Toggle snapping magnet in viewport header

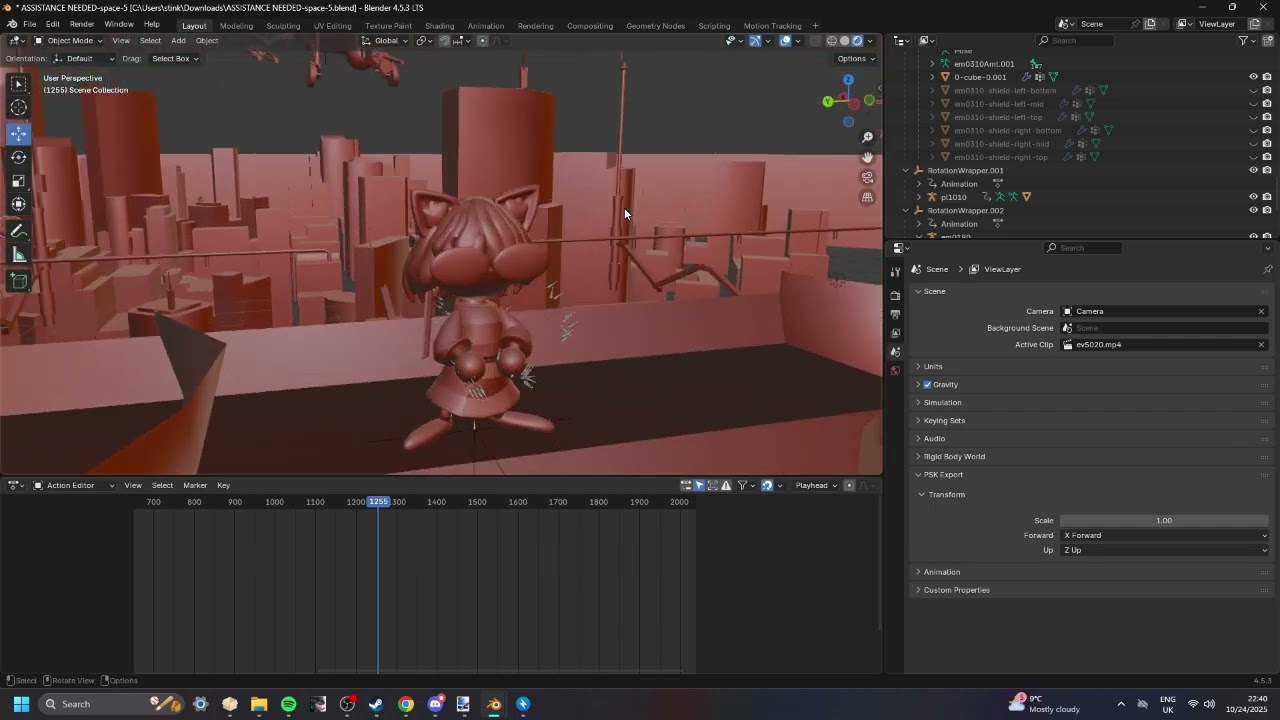pos(445,41)
